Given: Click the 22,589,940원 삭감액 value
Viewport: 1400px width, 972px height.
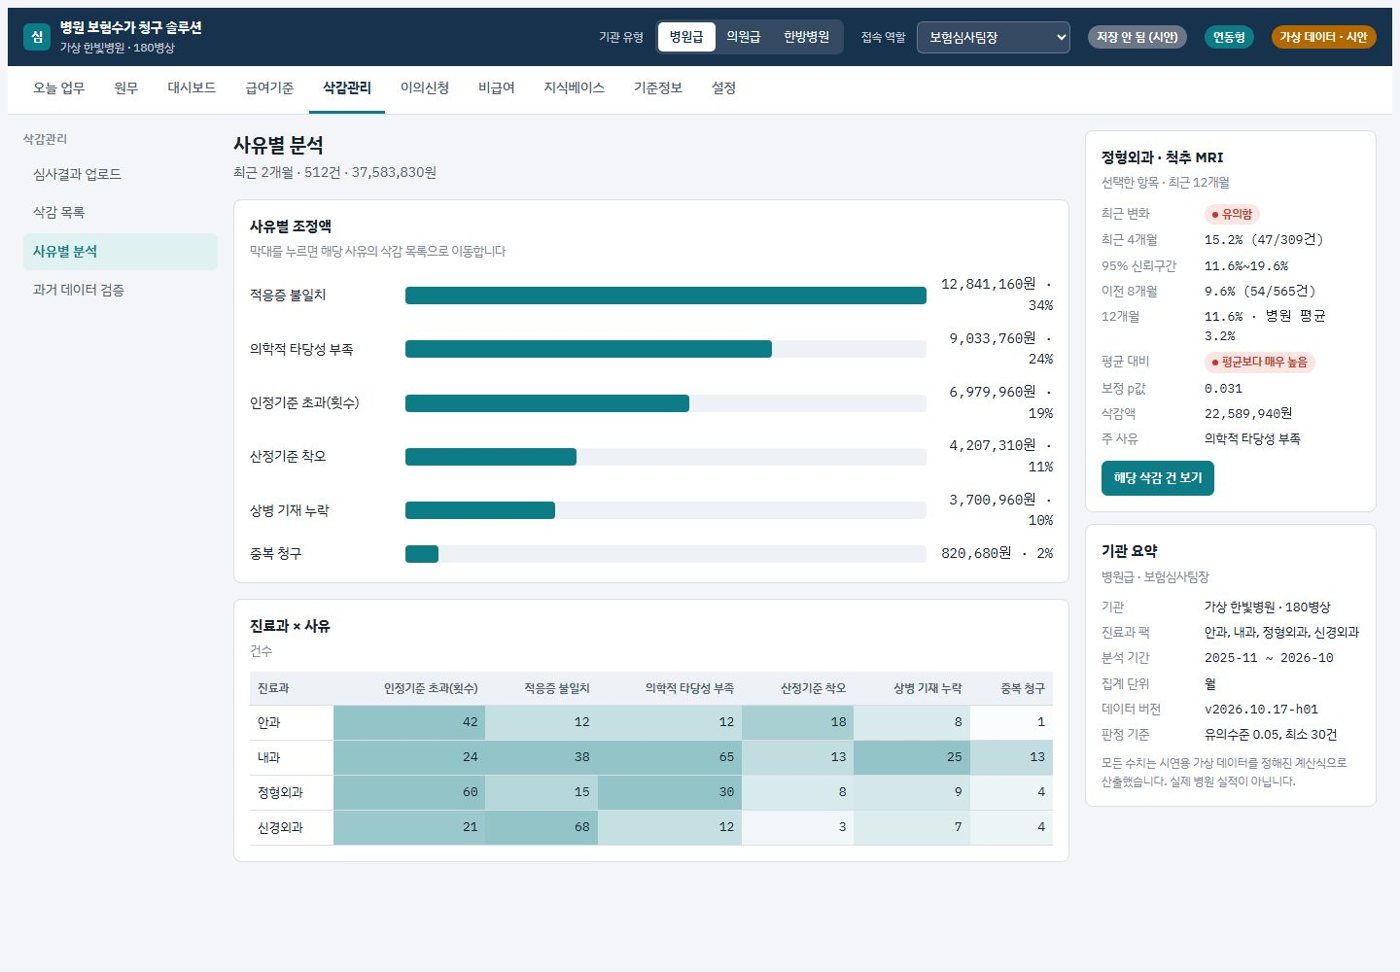Looking at the screenshot, I should [1248, 413].
